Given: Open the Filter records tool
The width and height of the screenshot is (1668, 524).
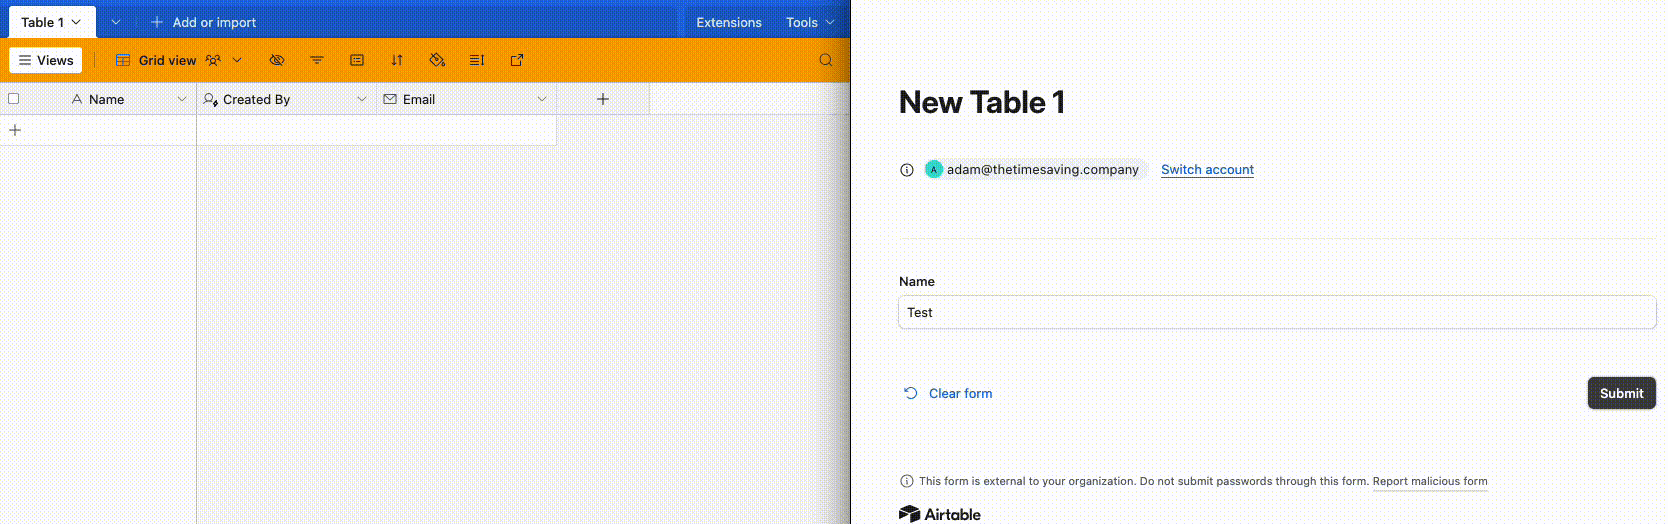Looking at the screenshot, I should 317,60.
